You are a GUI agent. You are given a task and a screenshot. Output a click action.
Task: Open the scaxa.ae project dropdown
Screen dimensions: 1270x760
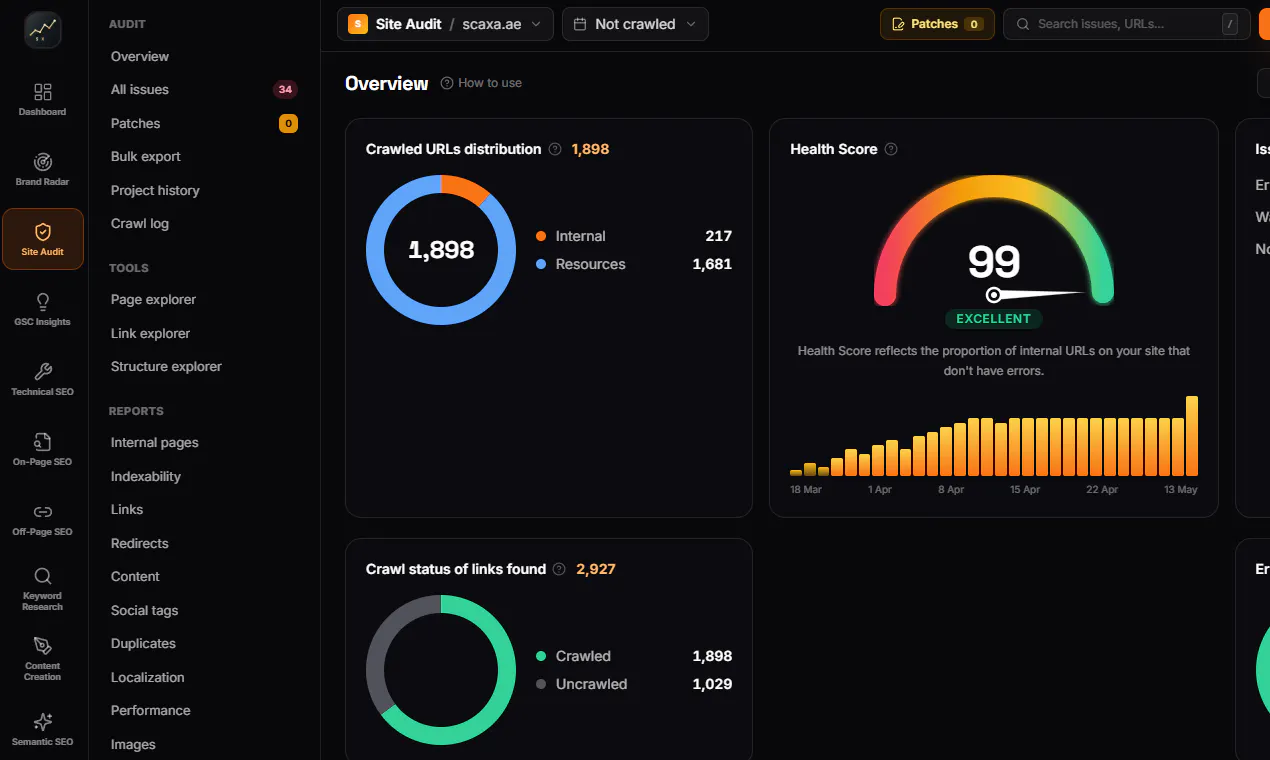(501, 24)
